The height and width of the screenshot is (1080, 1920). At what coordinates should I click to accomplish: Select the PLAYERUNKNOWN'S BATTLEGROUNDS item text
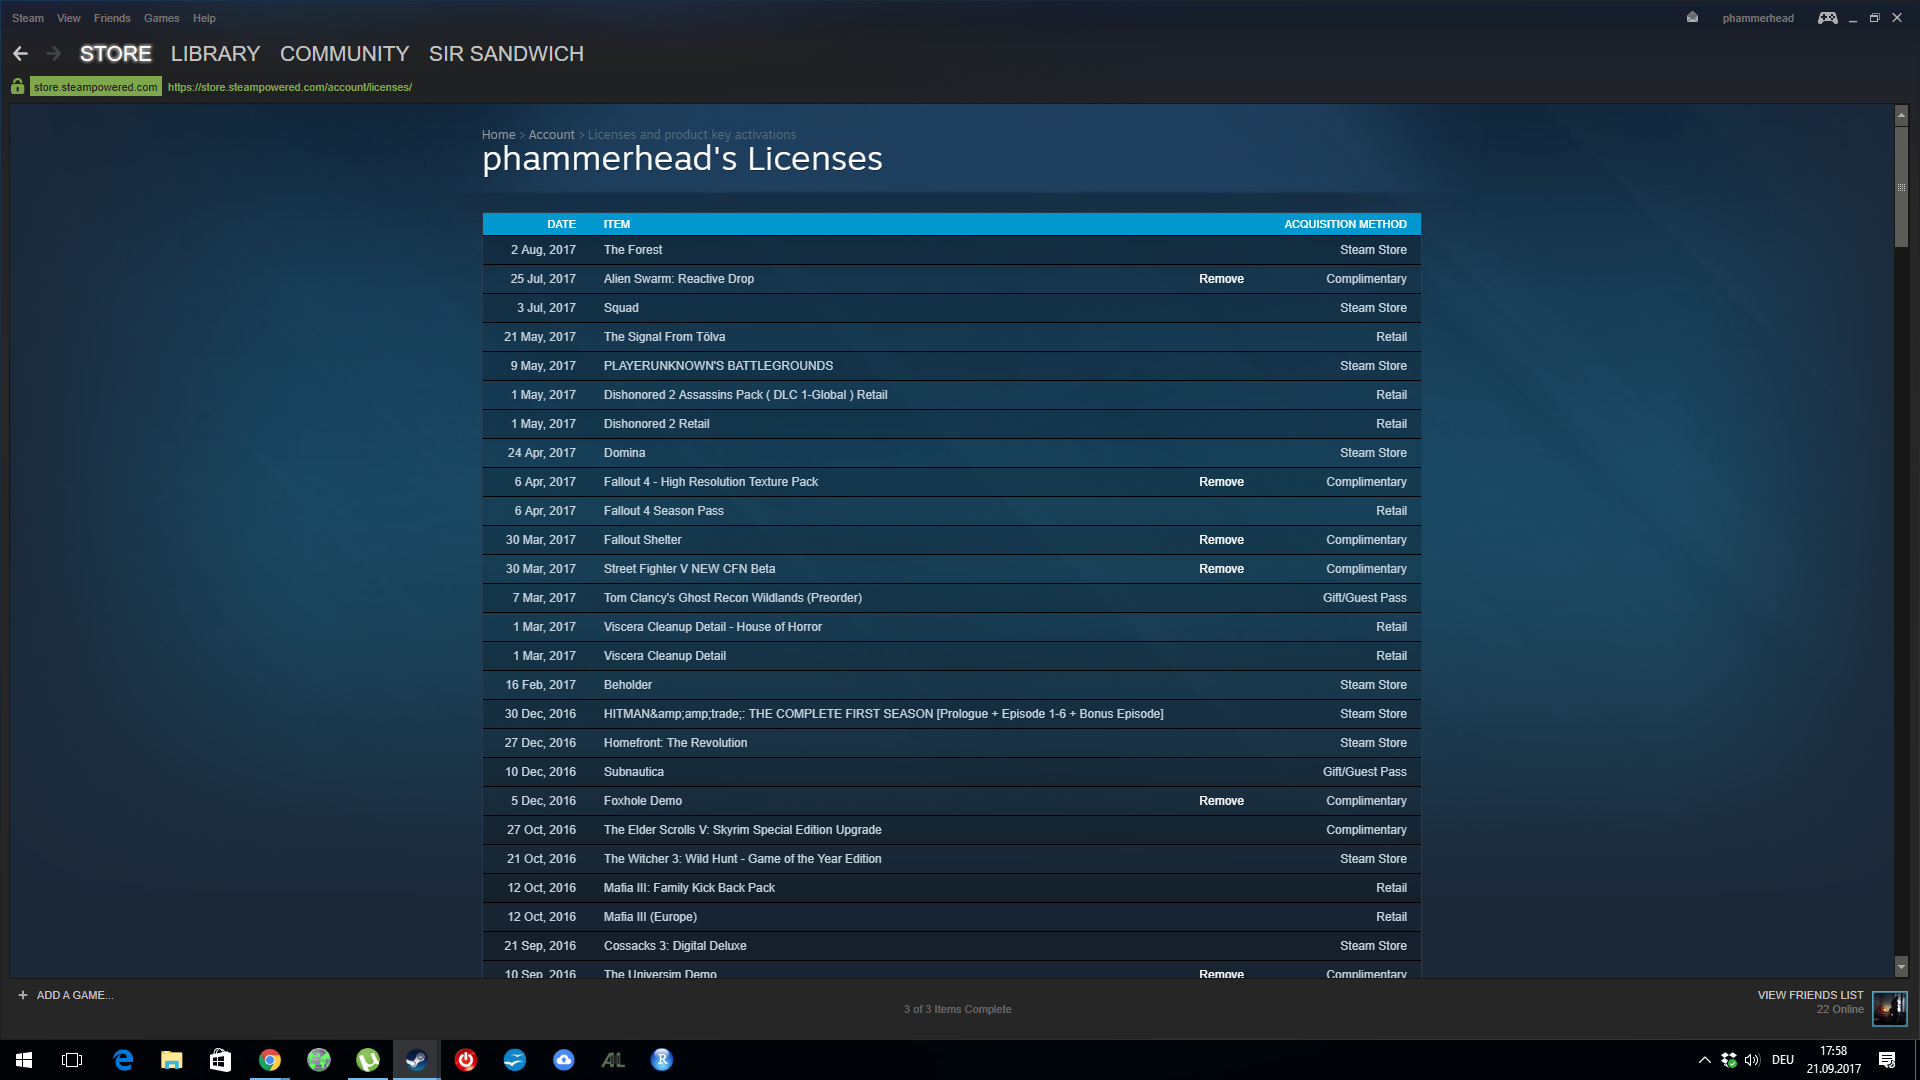pos(718,366)
